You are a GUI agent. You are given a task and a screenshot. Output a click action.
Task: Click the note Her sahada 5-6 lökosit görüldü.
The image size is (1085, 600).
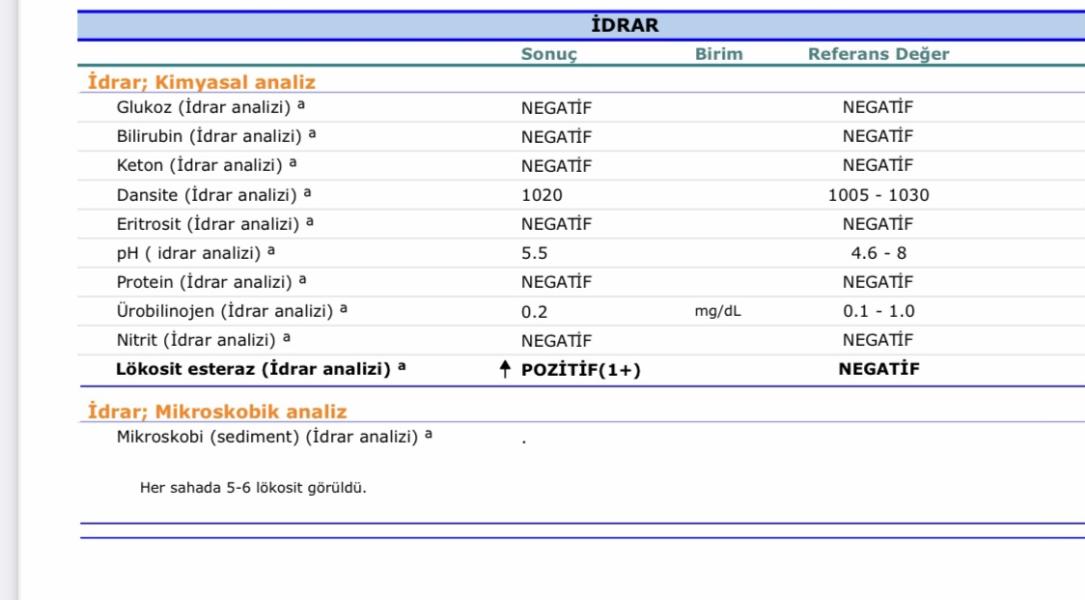point(253,488)
